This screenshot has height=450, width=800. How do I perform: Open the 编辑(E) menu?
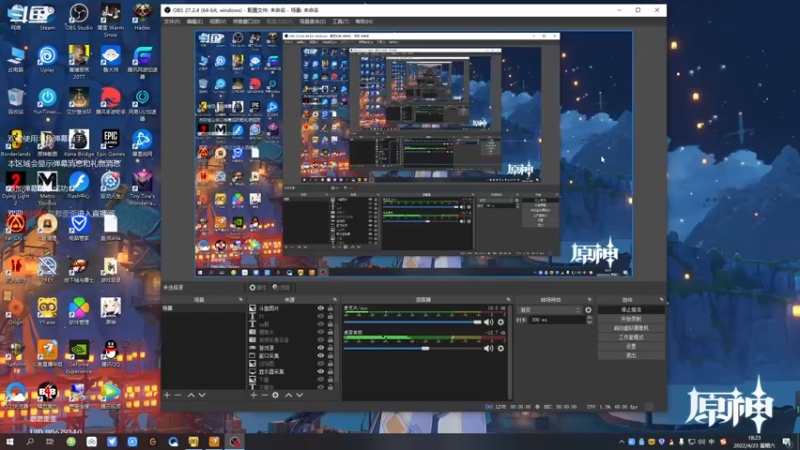[x=194, y=22]
